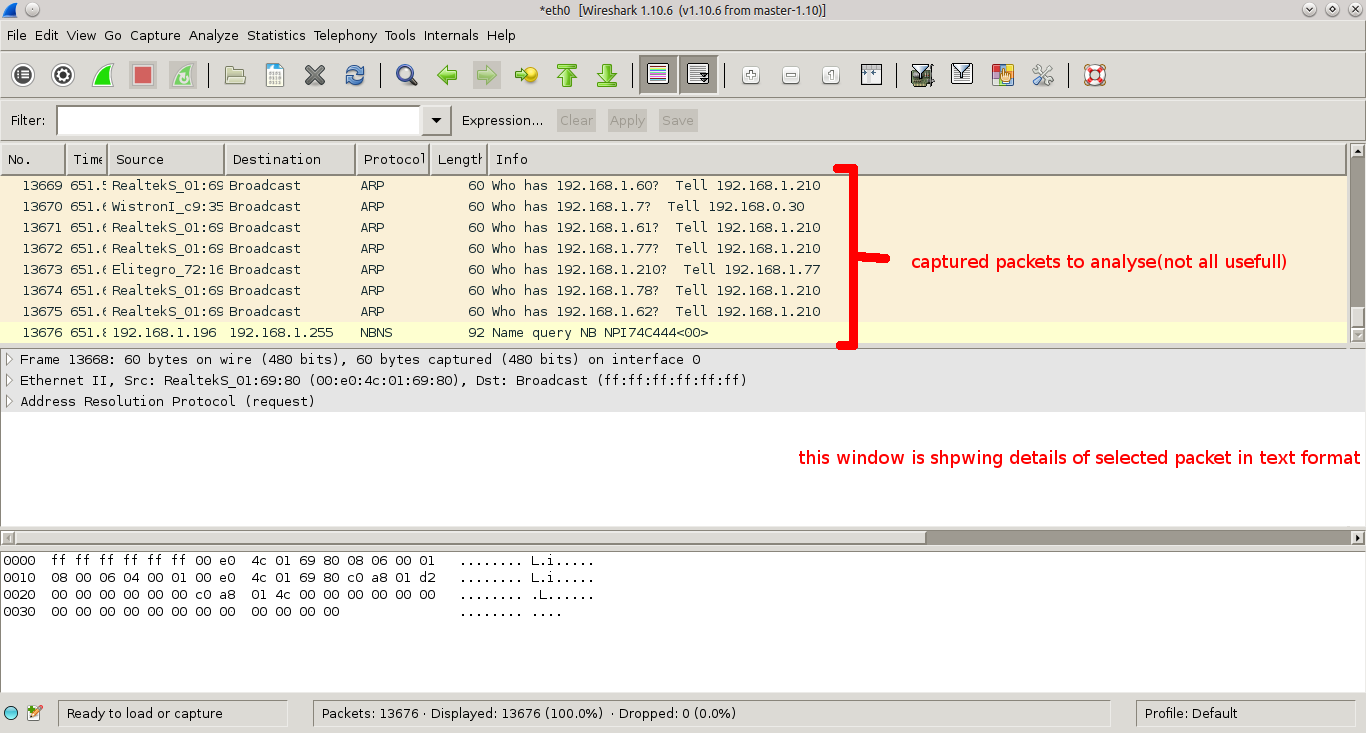The image size is (1366, 733).
Task: Save this capture file icon
Action: pyautogui.click(x=275, y=75)
